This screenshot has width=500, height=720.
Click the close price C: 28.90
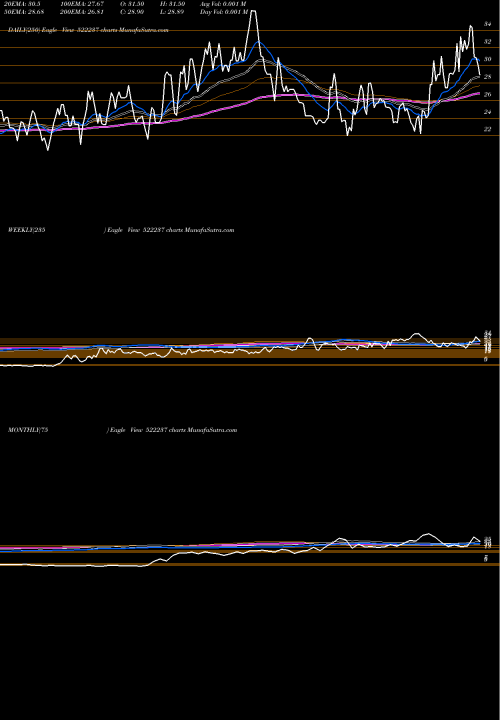(134, 11)
